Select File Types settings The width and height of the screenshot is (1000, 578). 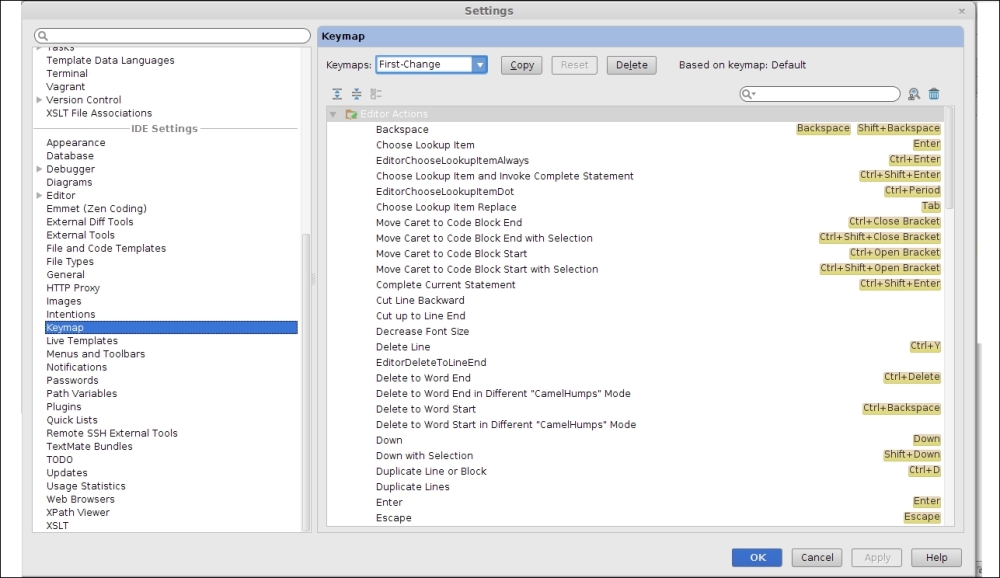70,262
